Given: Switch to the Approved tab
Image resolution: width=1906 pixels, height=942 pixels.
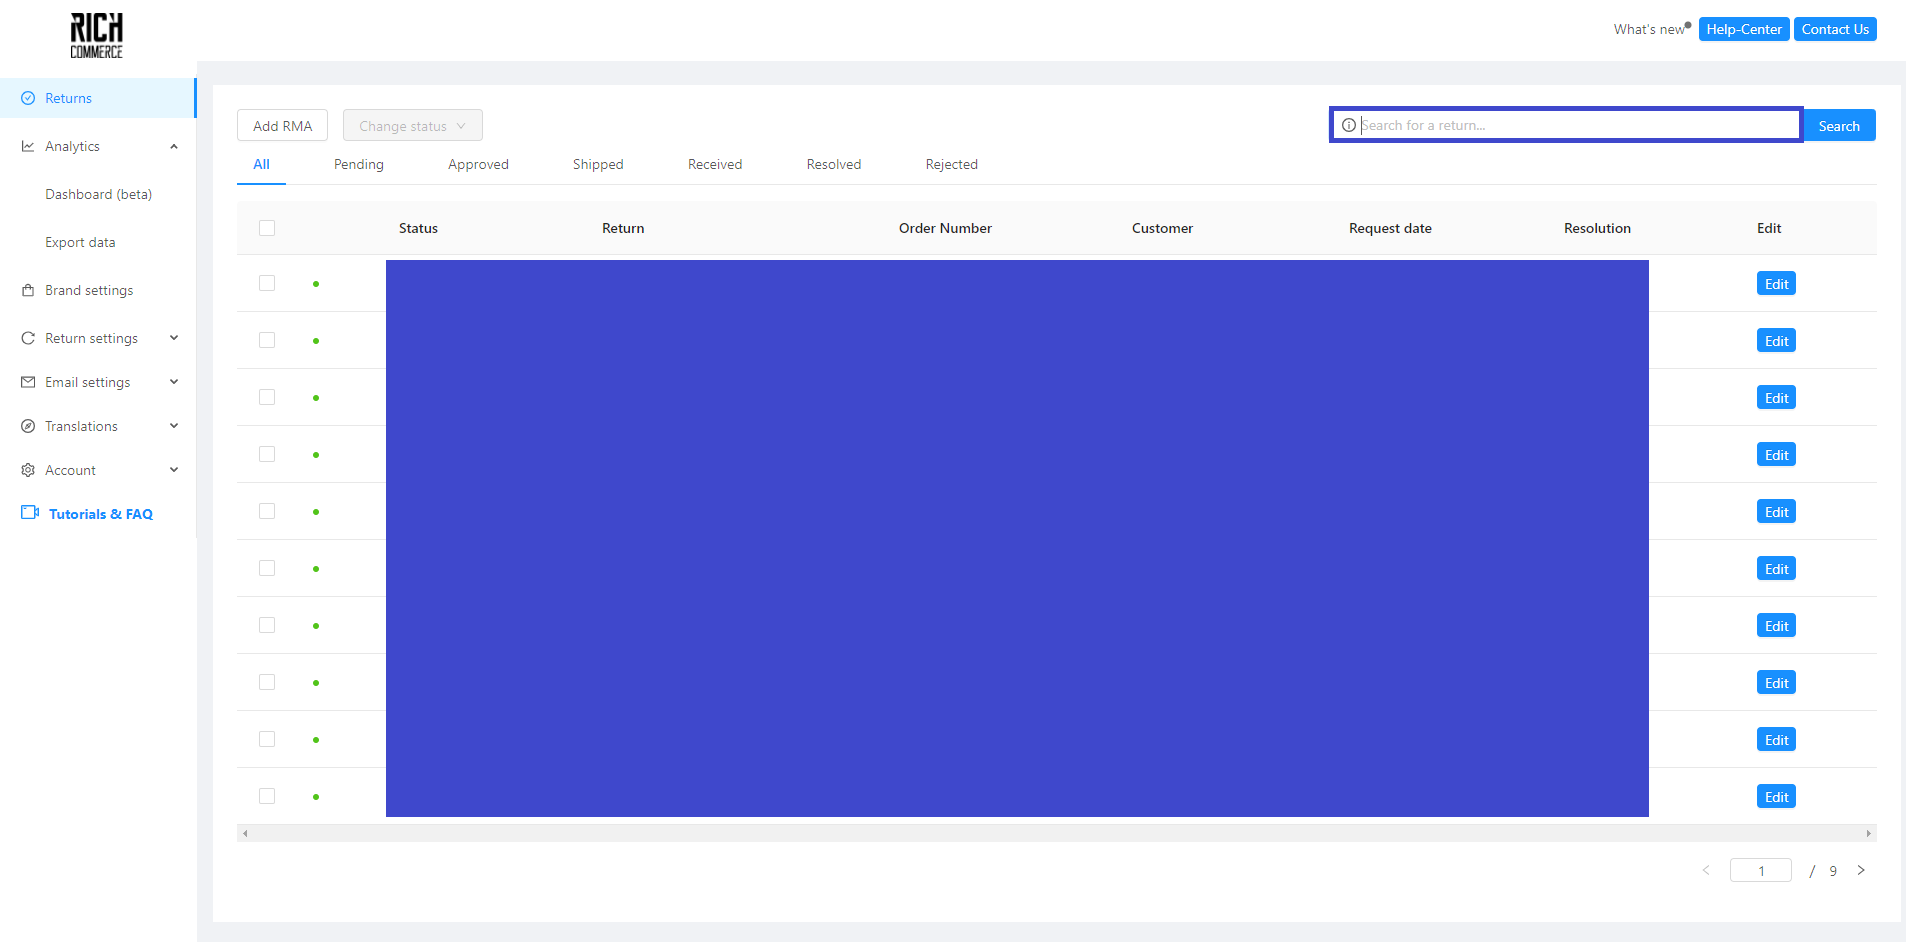Looking at the screenshot, I should (478, 164).
